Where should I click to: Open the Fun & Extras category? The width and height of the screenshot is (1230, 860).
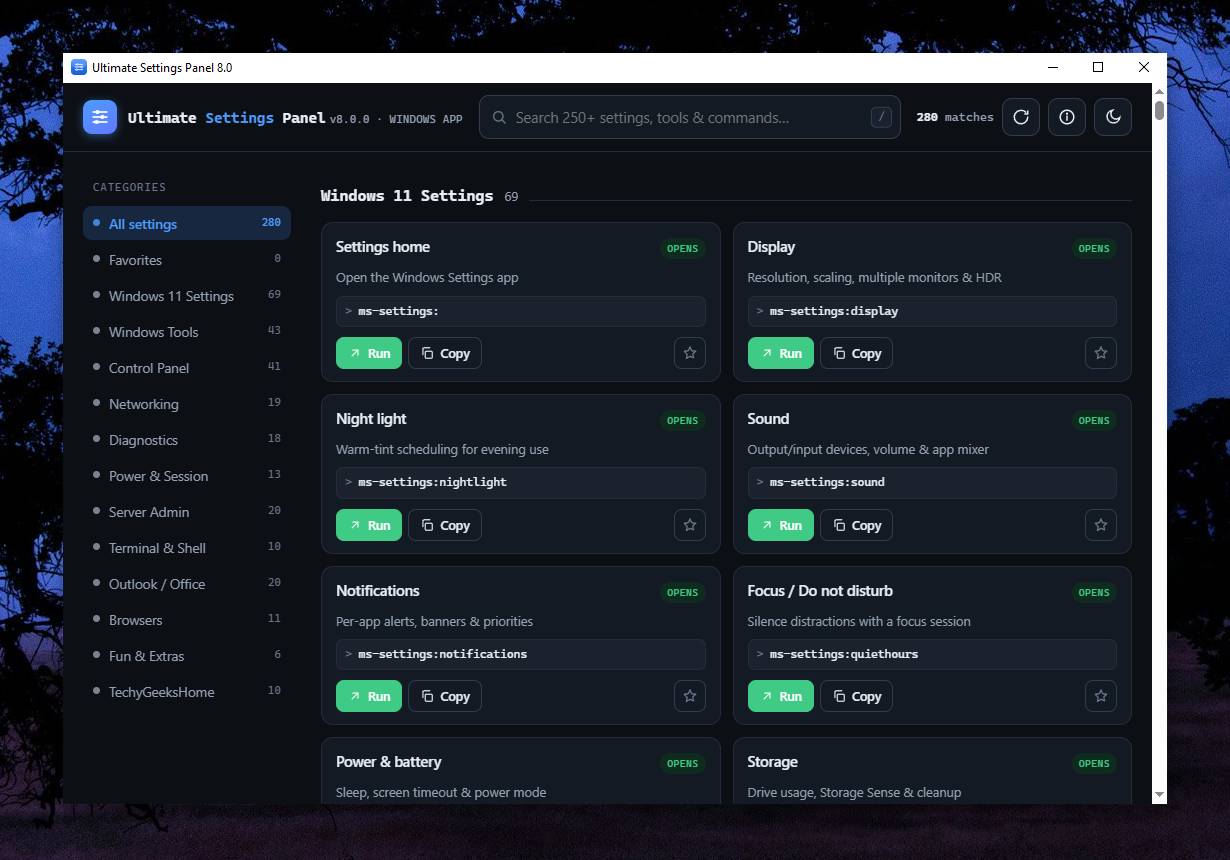pos(187,655)
